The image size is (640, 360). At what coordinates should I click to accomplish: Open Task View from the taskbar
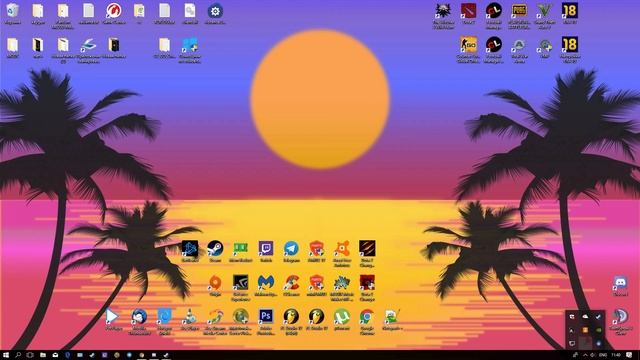[30, 355]
